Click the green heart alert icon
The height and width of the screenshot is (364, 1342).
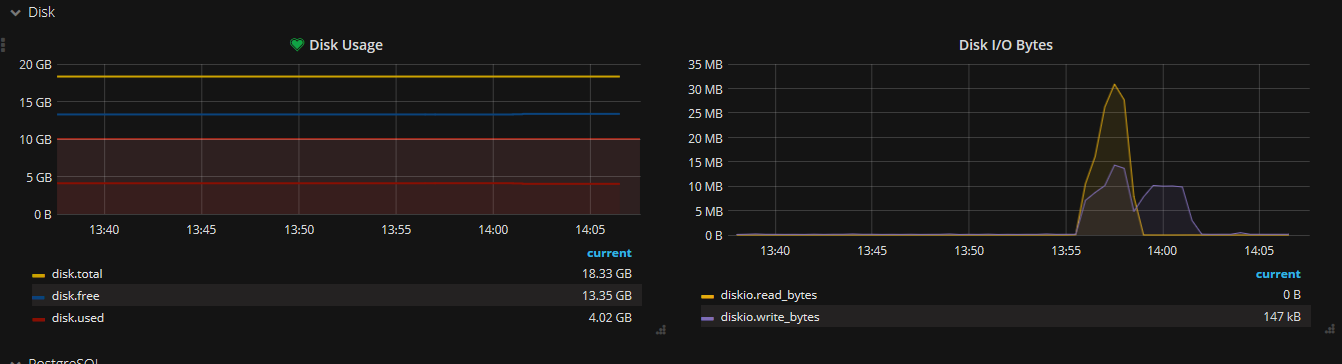point(297,45)
